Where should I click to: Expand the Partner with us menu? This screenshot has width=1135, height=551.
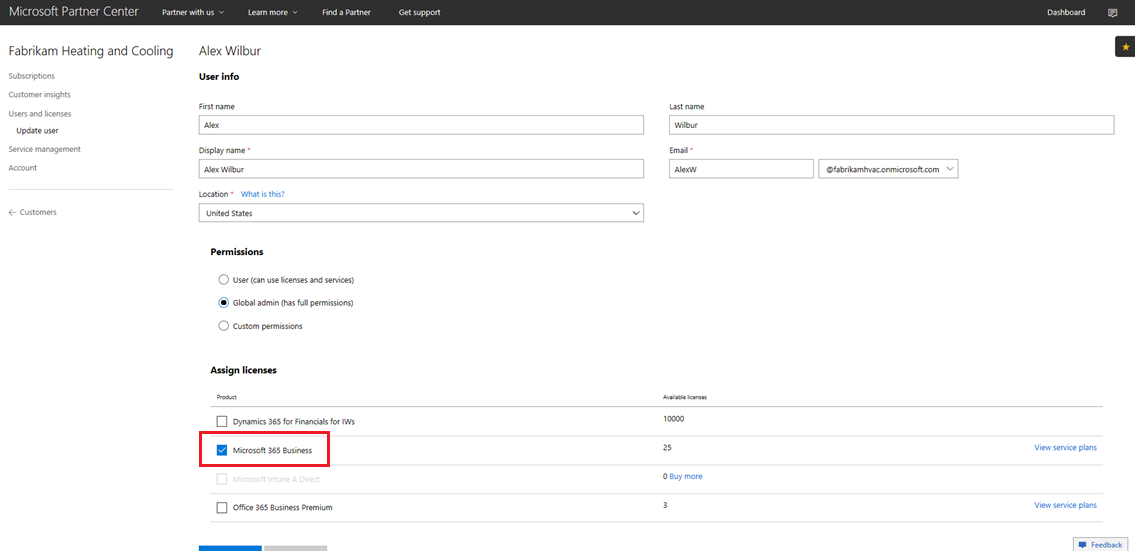193,13
